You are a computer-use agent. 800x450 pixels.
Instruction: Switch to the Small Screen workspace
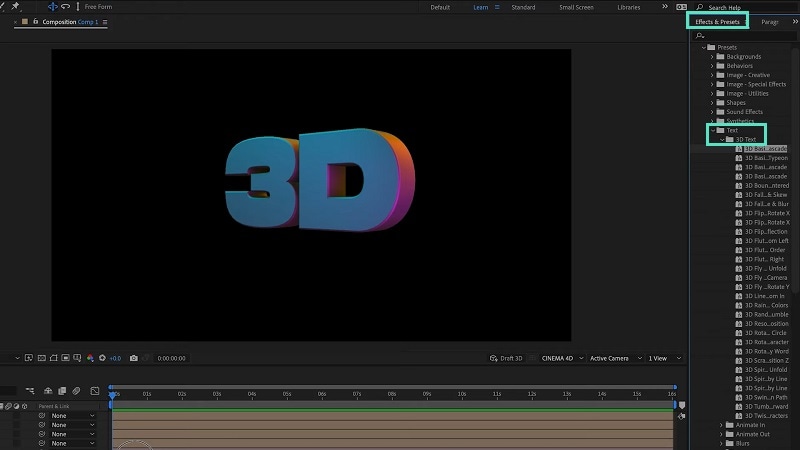(x=576, y=7)
